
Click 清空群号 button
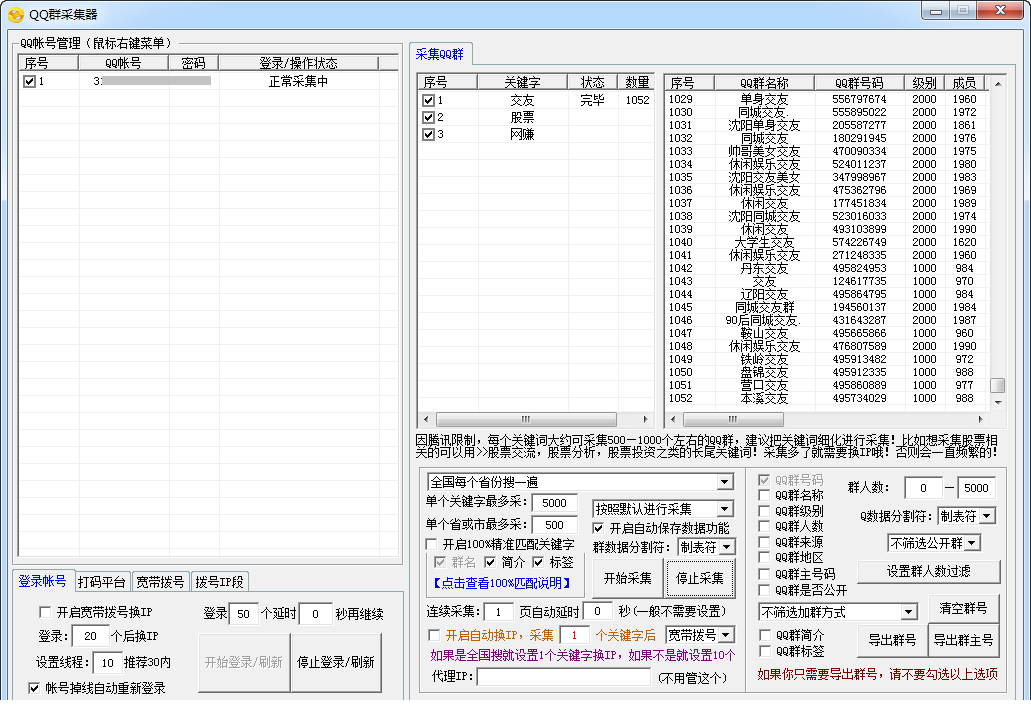coord(963,609)
